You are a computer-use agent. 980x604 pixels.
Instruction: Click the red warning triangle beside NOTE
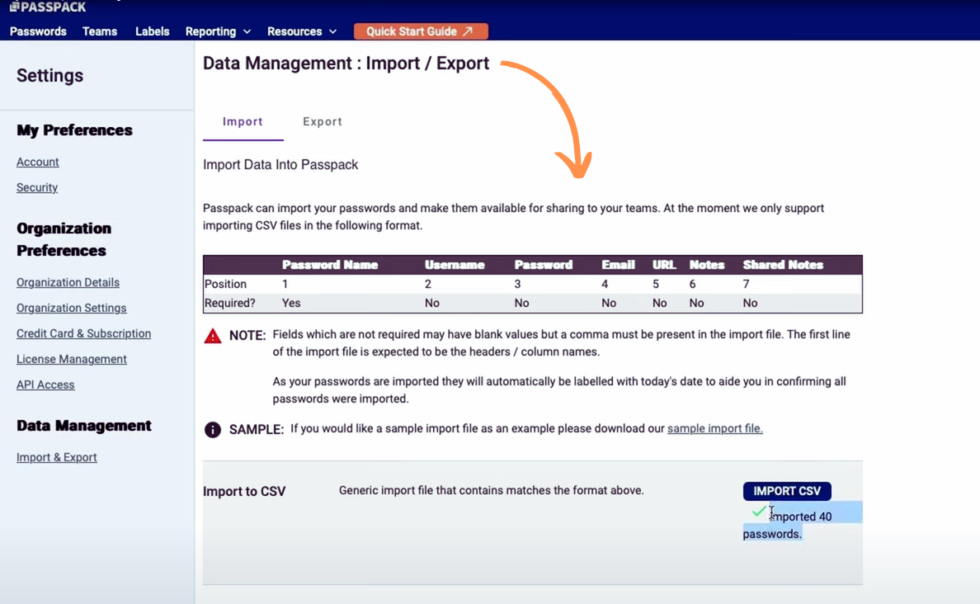click(x=213, y=336)
